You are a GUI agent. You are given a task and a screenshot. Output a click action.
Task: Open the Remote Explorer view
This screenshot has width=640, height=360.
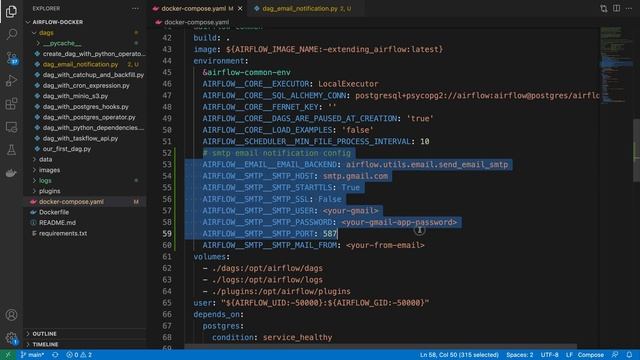(11, 127)
